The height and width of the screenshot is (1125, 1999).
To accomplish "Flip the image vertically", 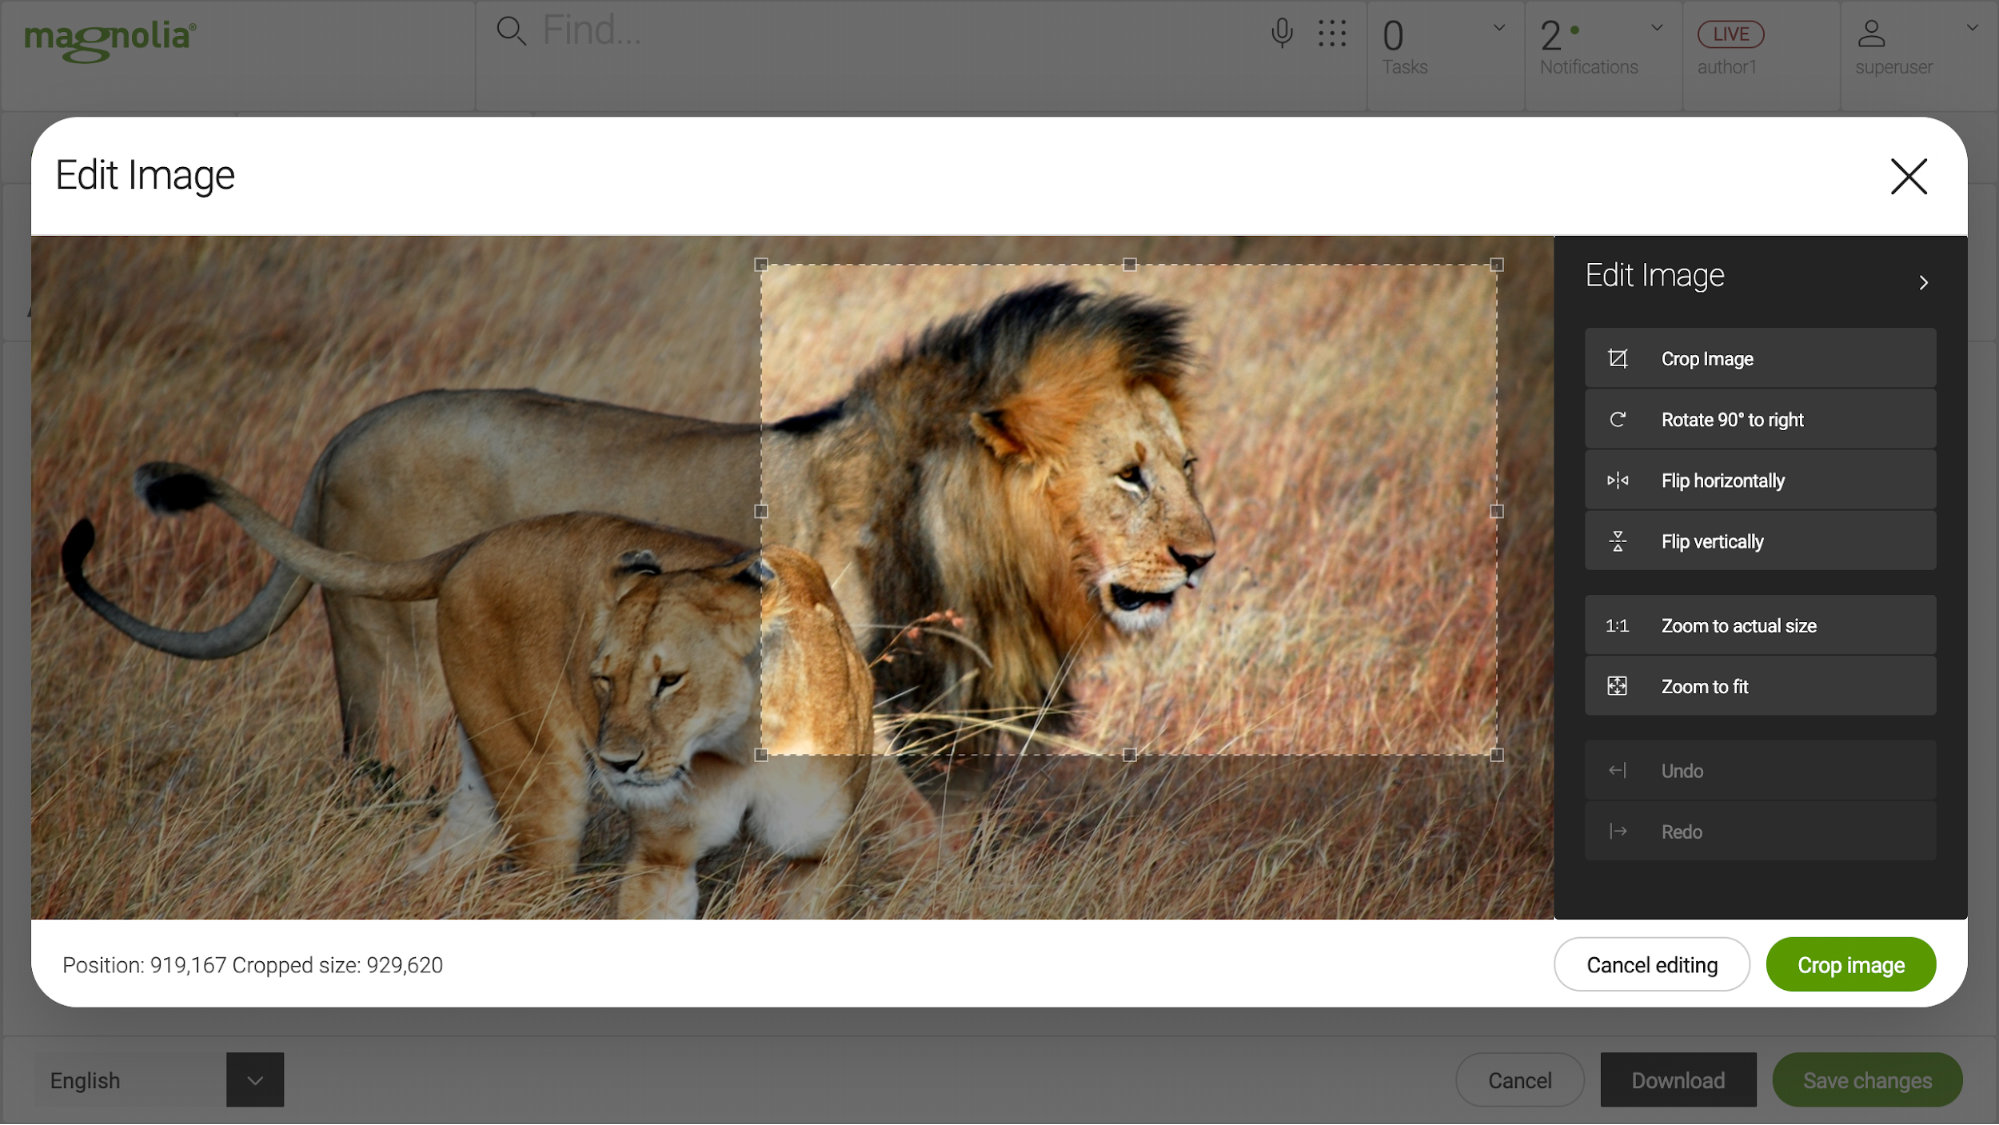I will point(1758,541).
